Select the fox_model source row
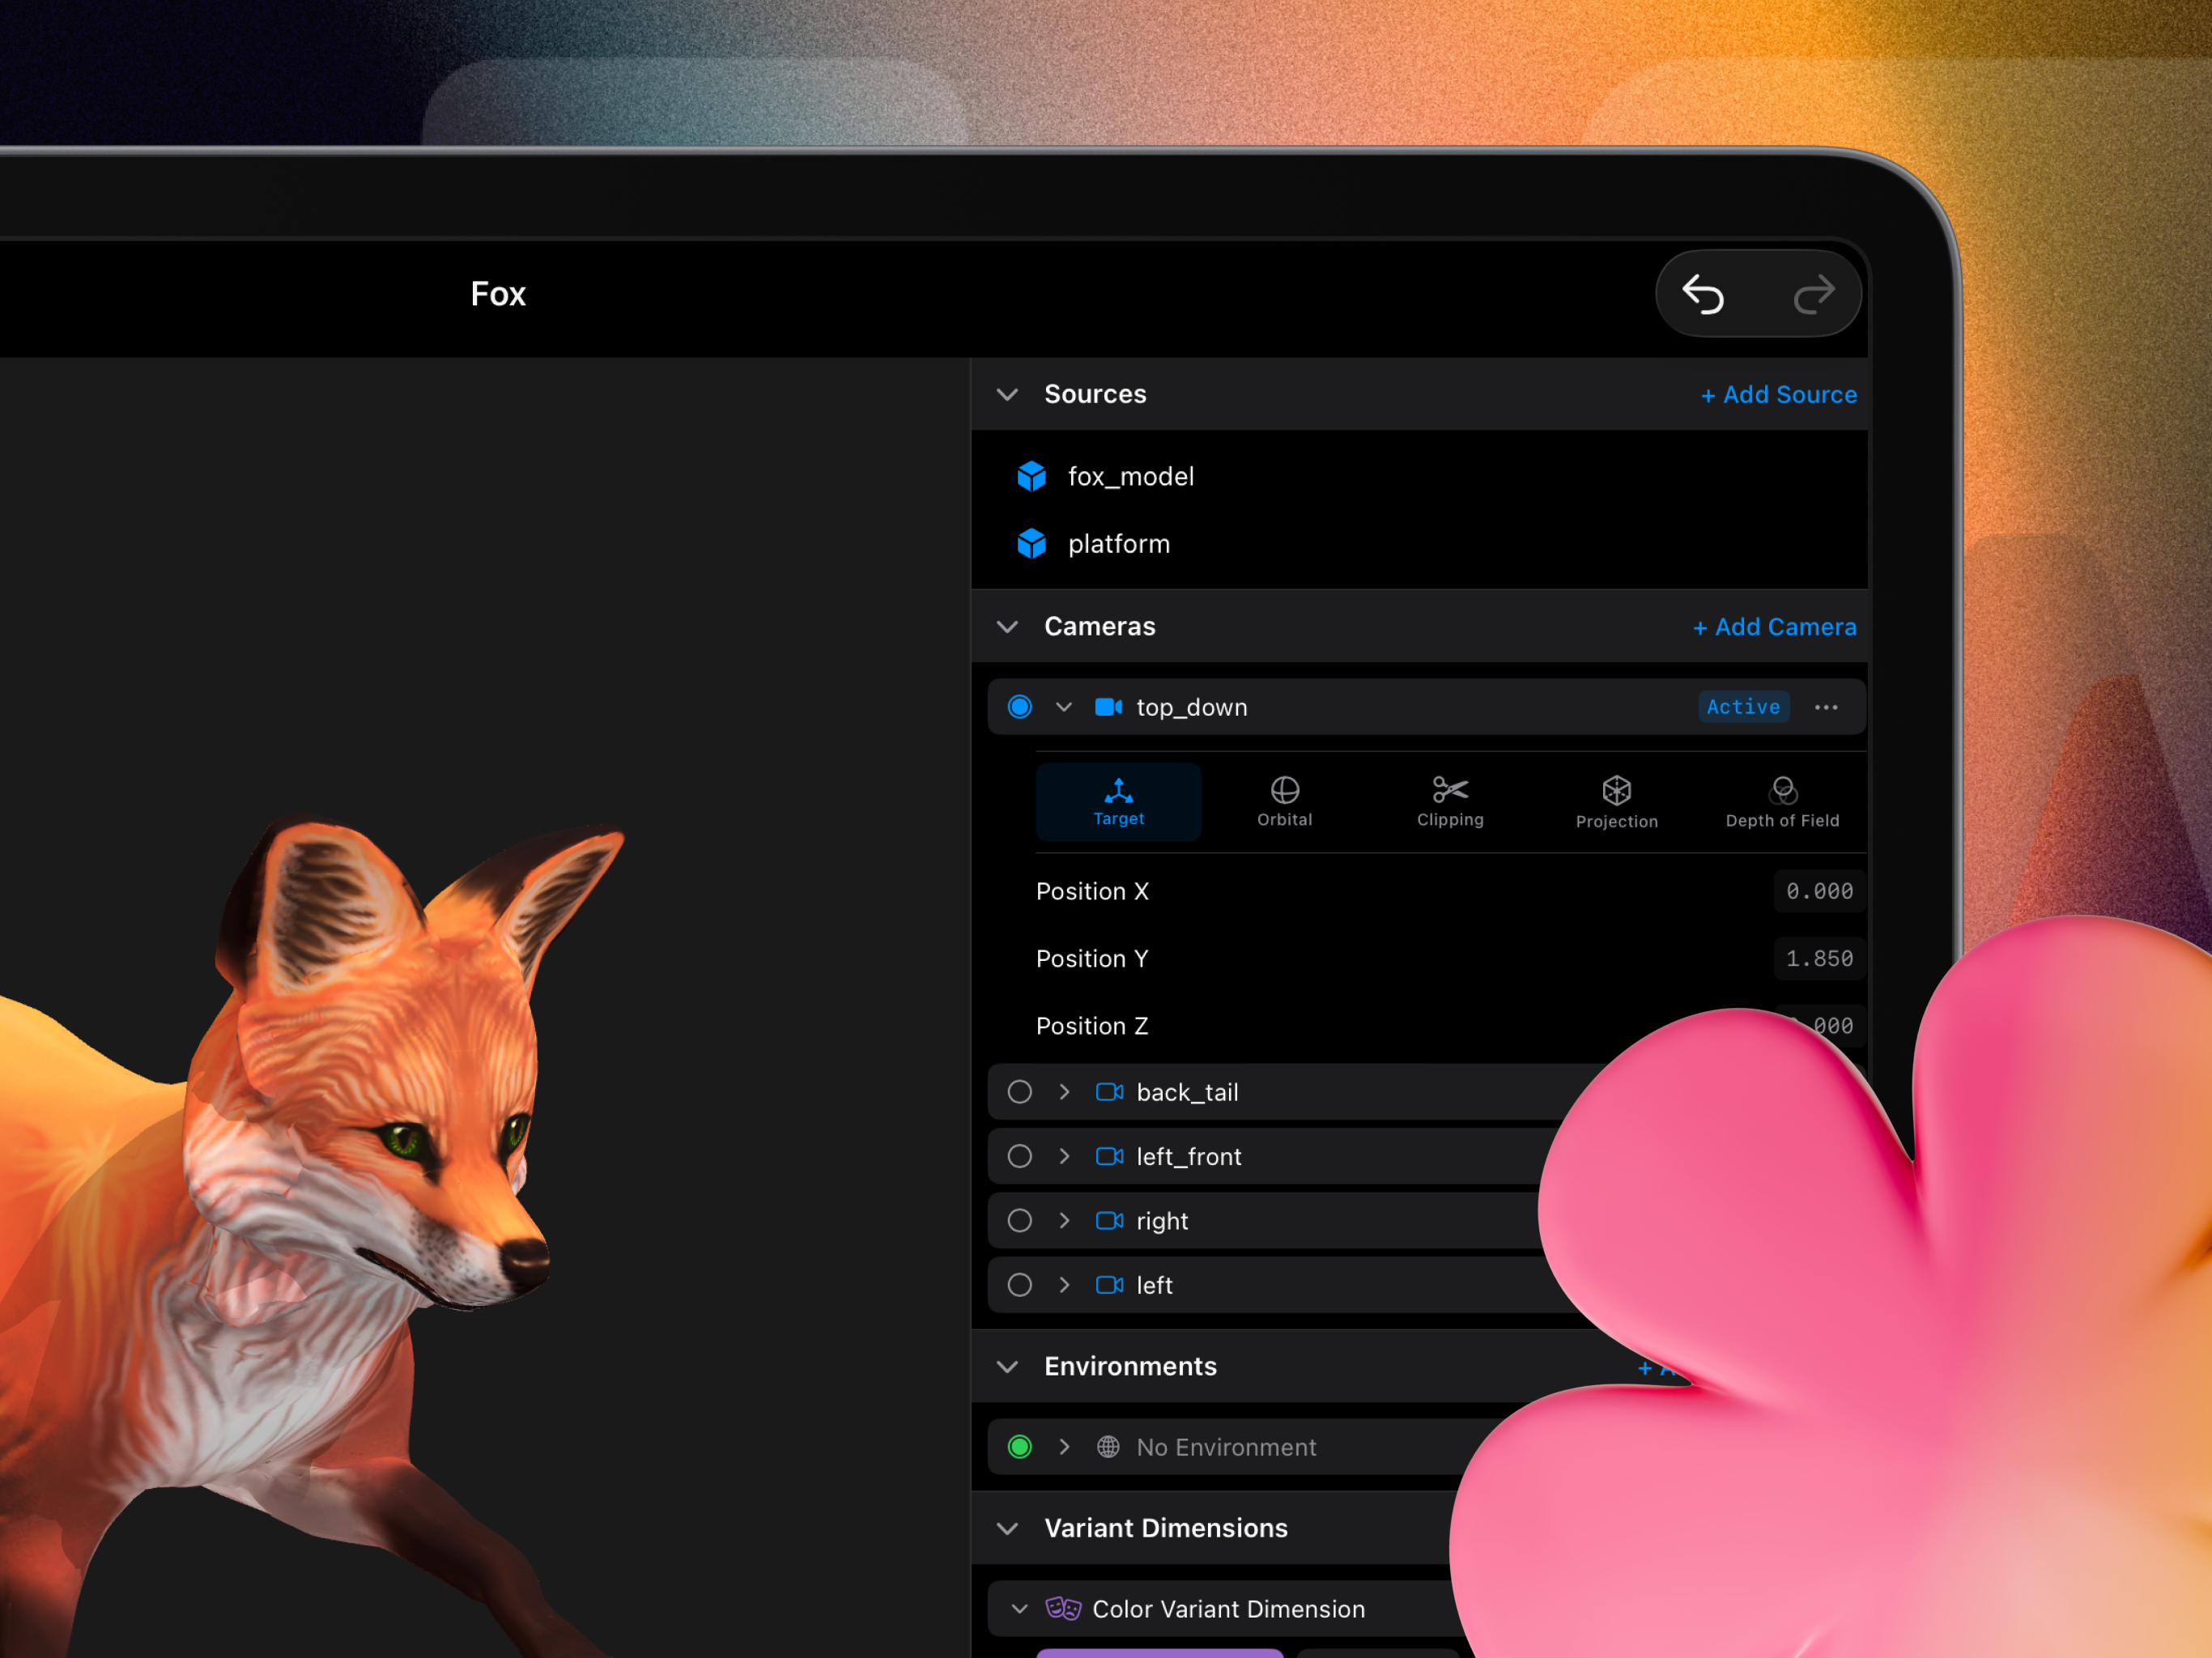The width and height of the screenshot is (2212, 1658). (1419, 476)
